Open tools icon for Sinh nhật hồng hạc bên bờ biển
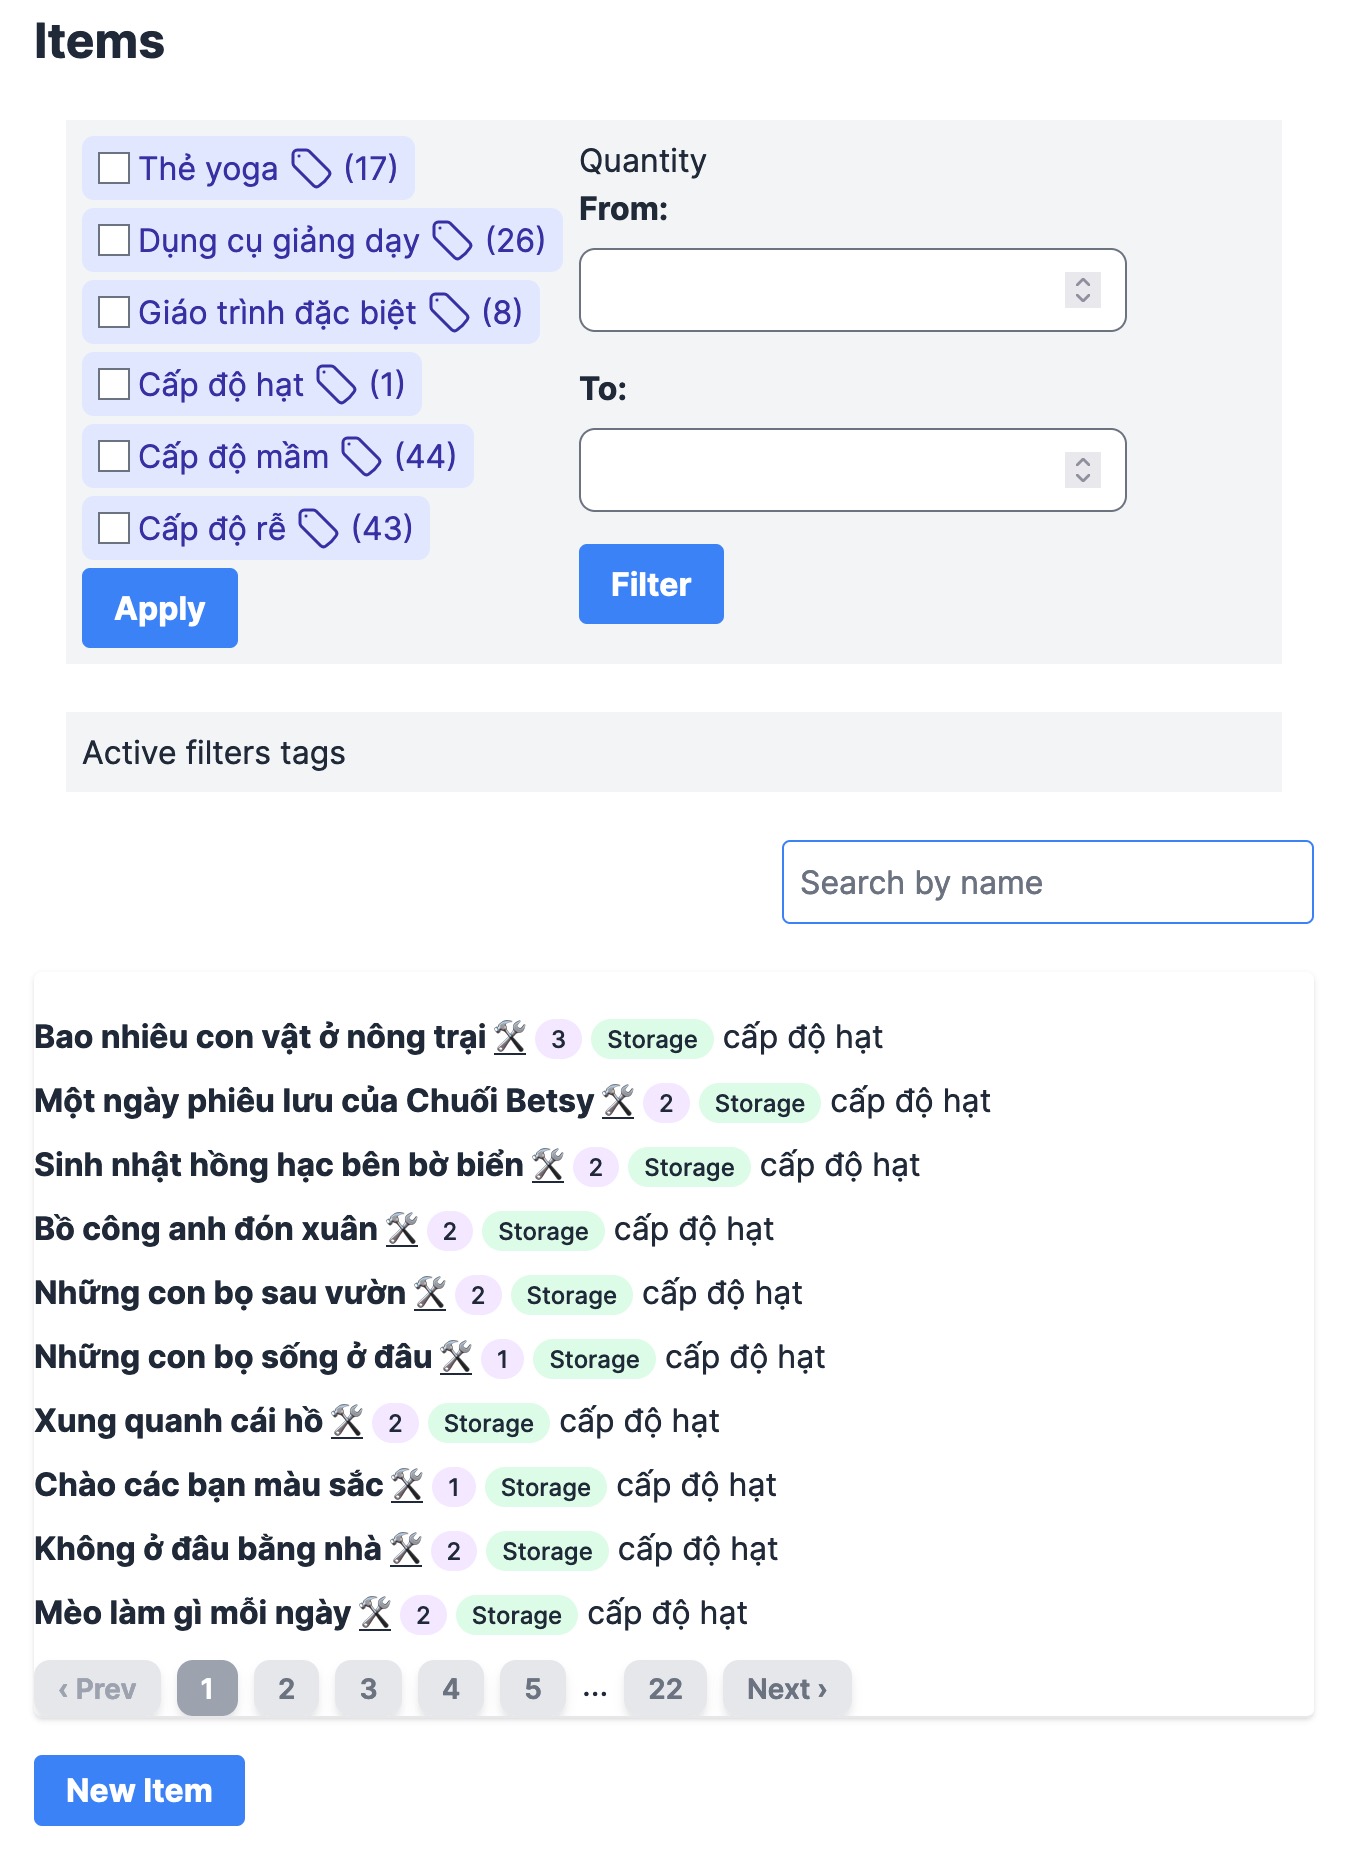This screenshot has width=1348, height=1868. point(548,1165)
